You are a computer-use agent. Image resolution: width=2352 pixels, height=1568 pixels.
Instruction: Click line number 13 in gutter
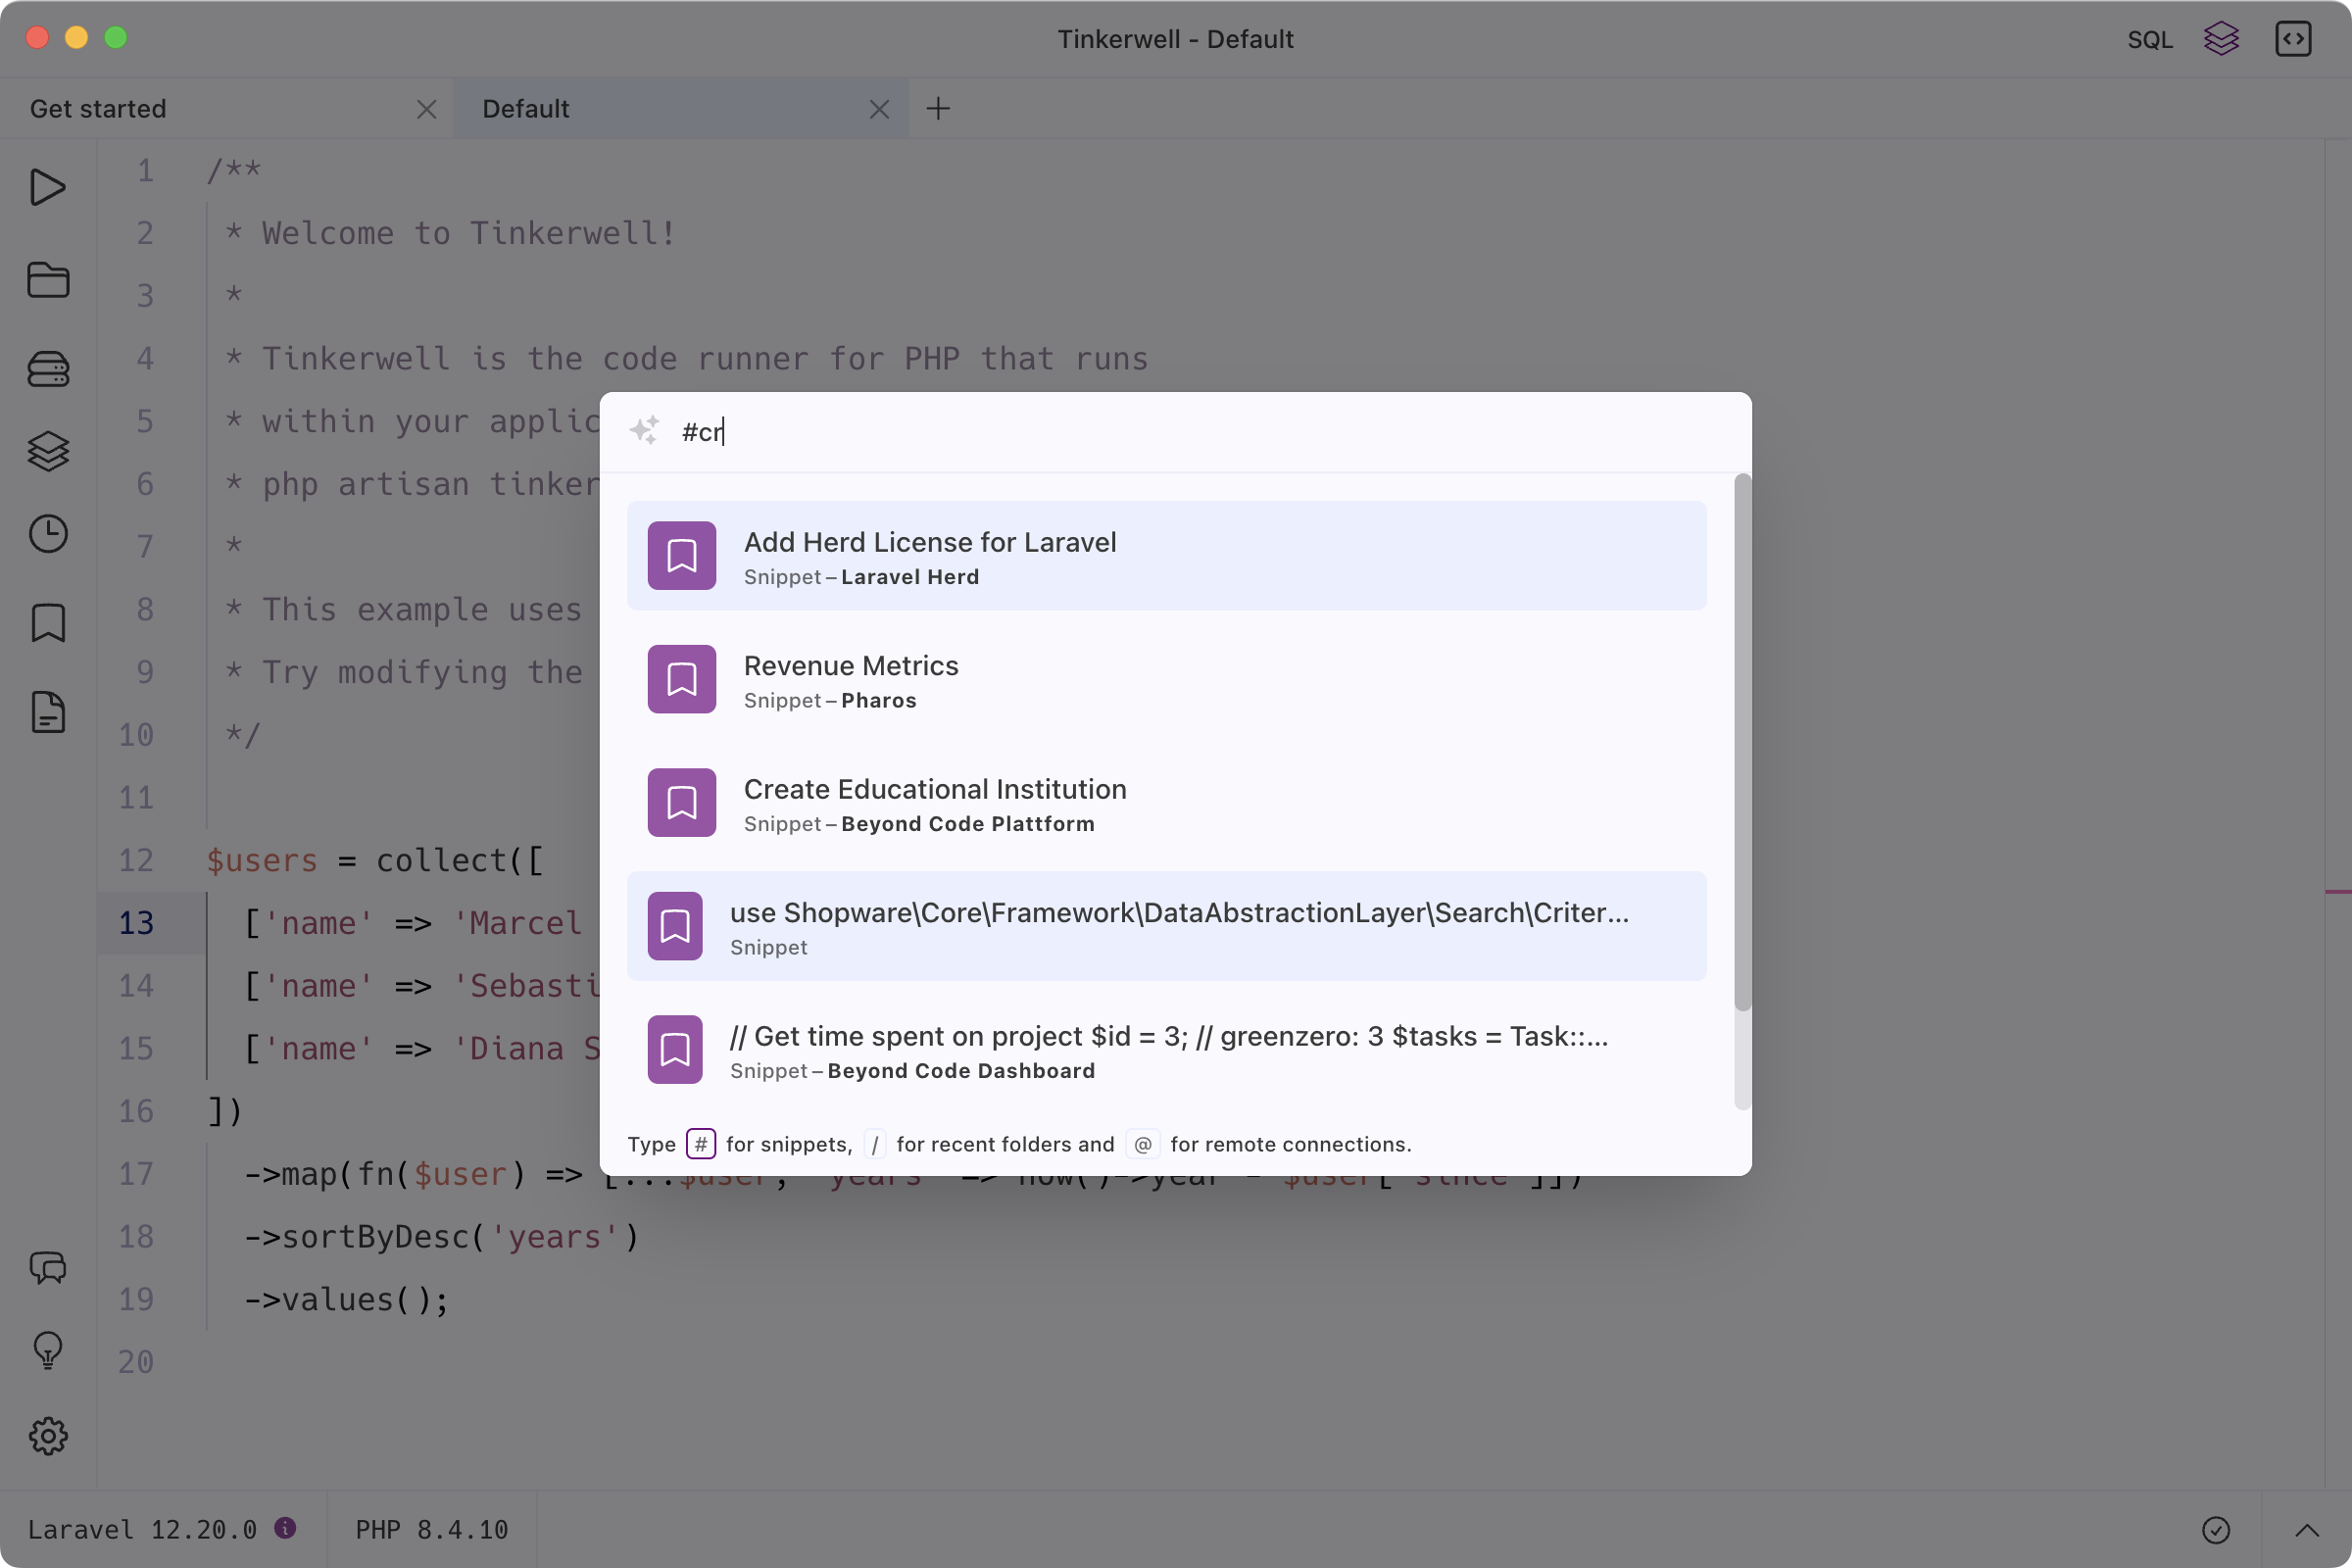click(136, 923)
